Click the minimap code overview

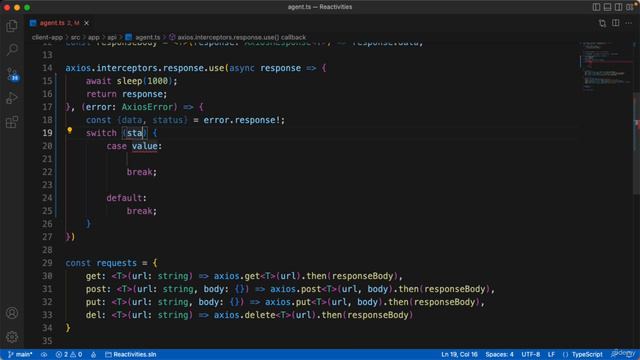pyautogui.click(x=605, y=67)
